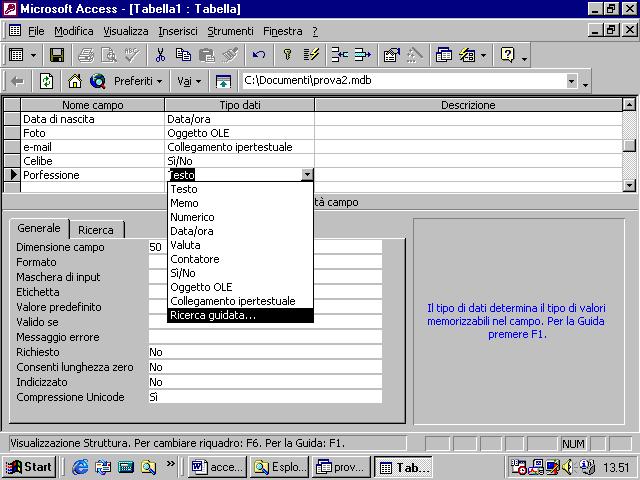Open Indexes with lightning list icon

click(x=311, y=55)
